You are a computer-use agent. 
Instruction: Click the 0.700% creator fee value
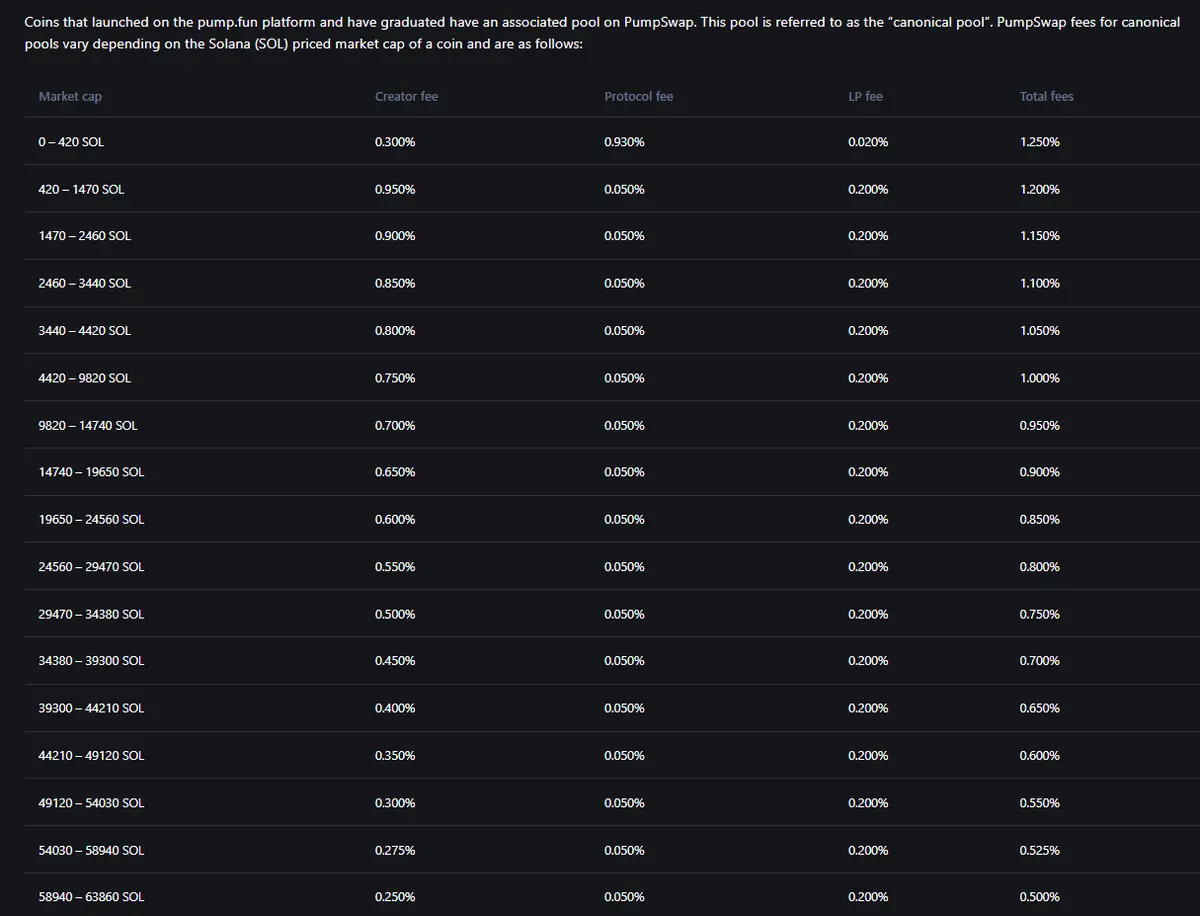[395, 425]
